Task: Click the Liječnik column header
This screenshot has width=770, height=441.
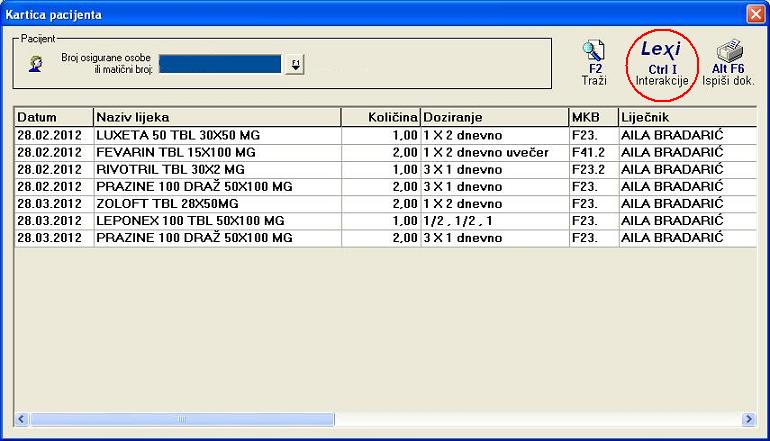Action: [x=688, y=117]
